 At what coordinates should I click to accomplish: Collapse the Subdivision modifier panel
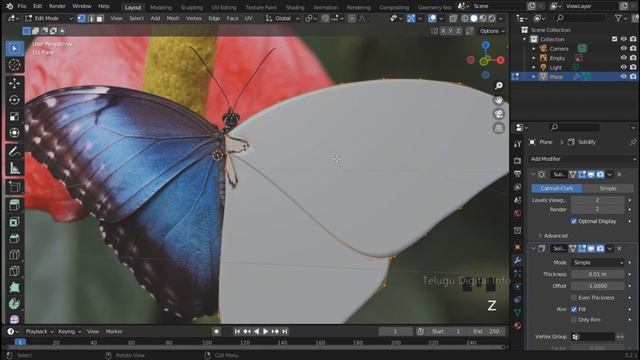(x=533, y=174)
